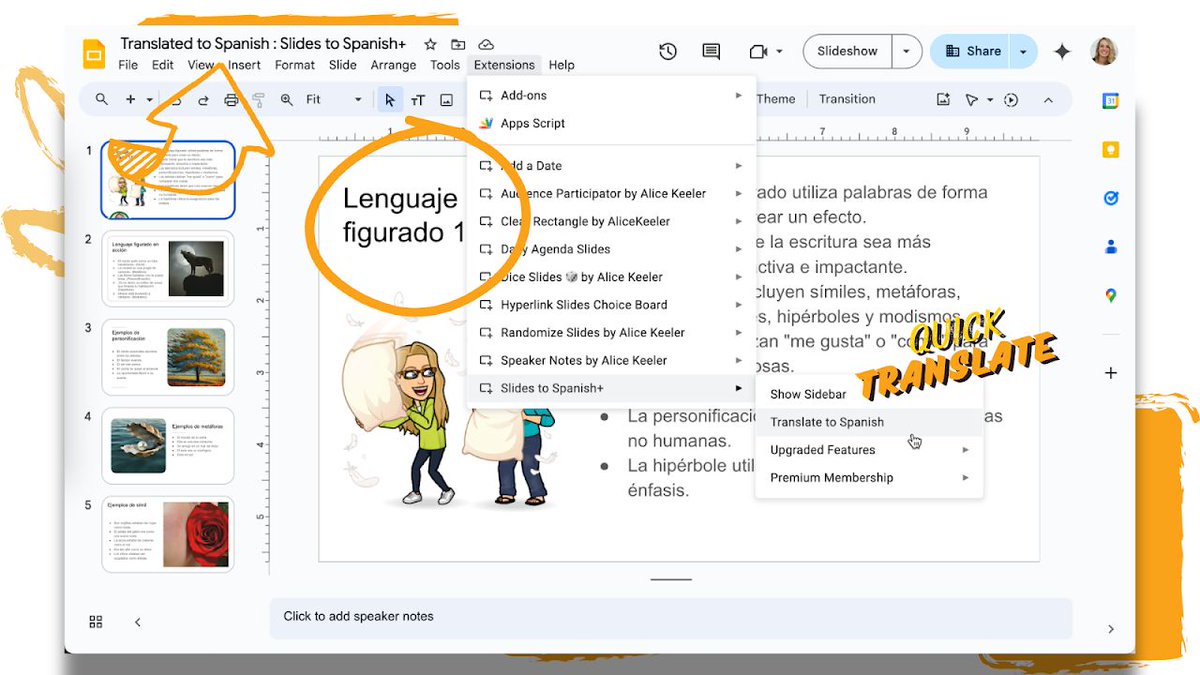1200x675 pixels.
Task: Open the Fit zoom dropdown
Action: click(357, 99)
